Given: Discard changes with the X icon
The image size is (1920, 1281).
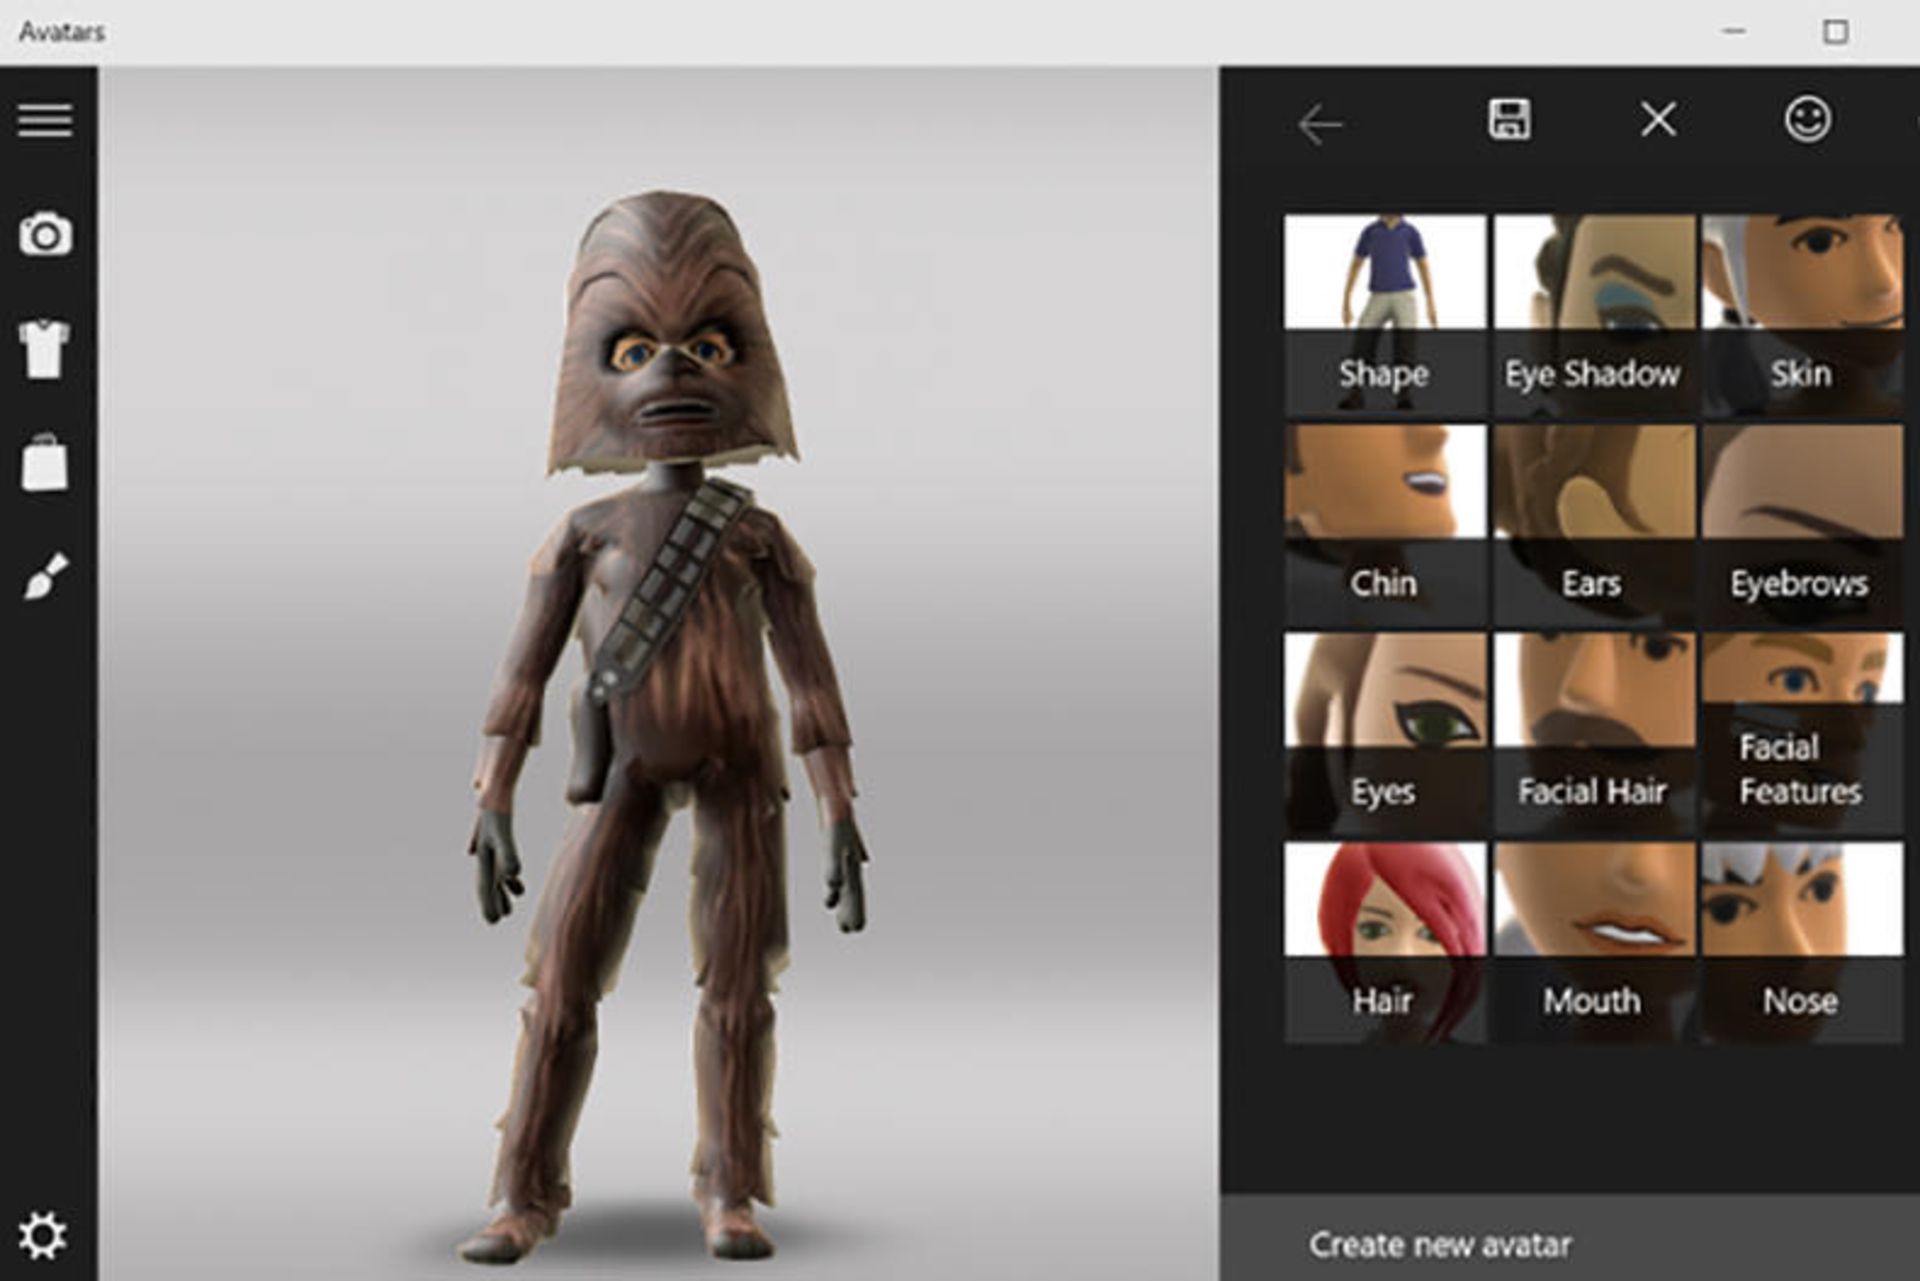Looking at the screenshot, I should coord(1659,120).
